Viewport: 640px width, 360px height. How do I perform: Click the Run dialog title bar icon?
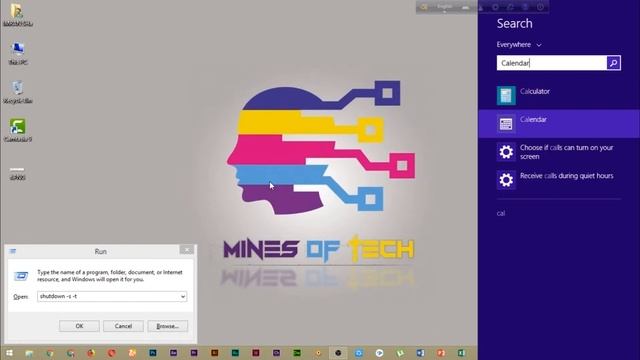coord(13,251)
